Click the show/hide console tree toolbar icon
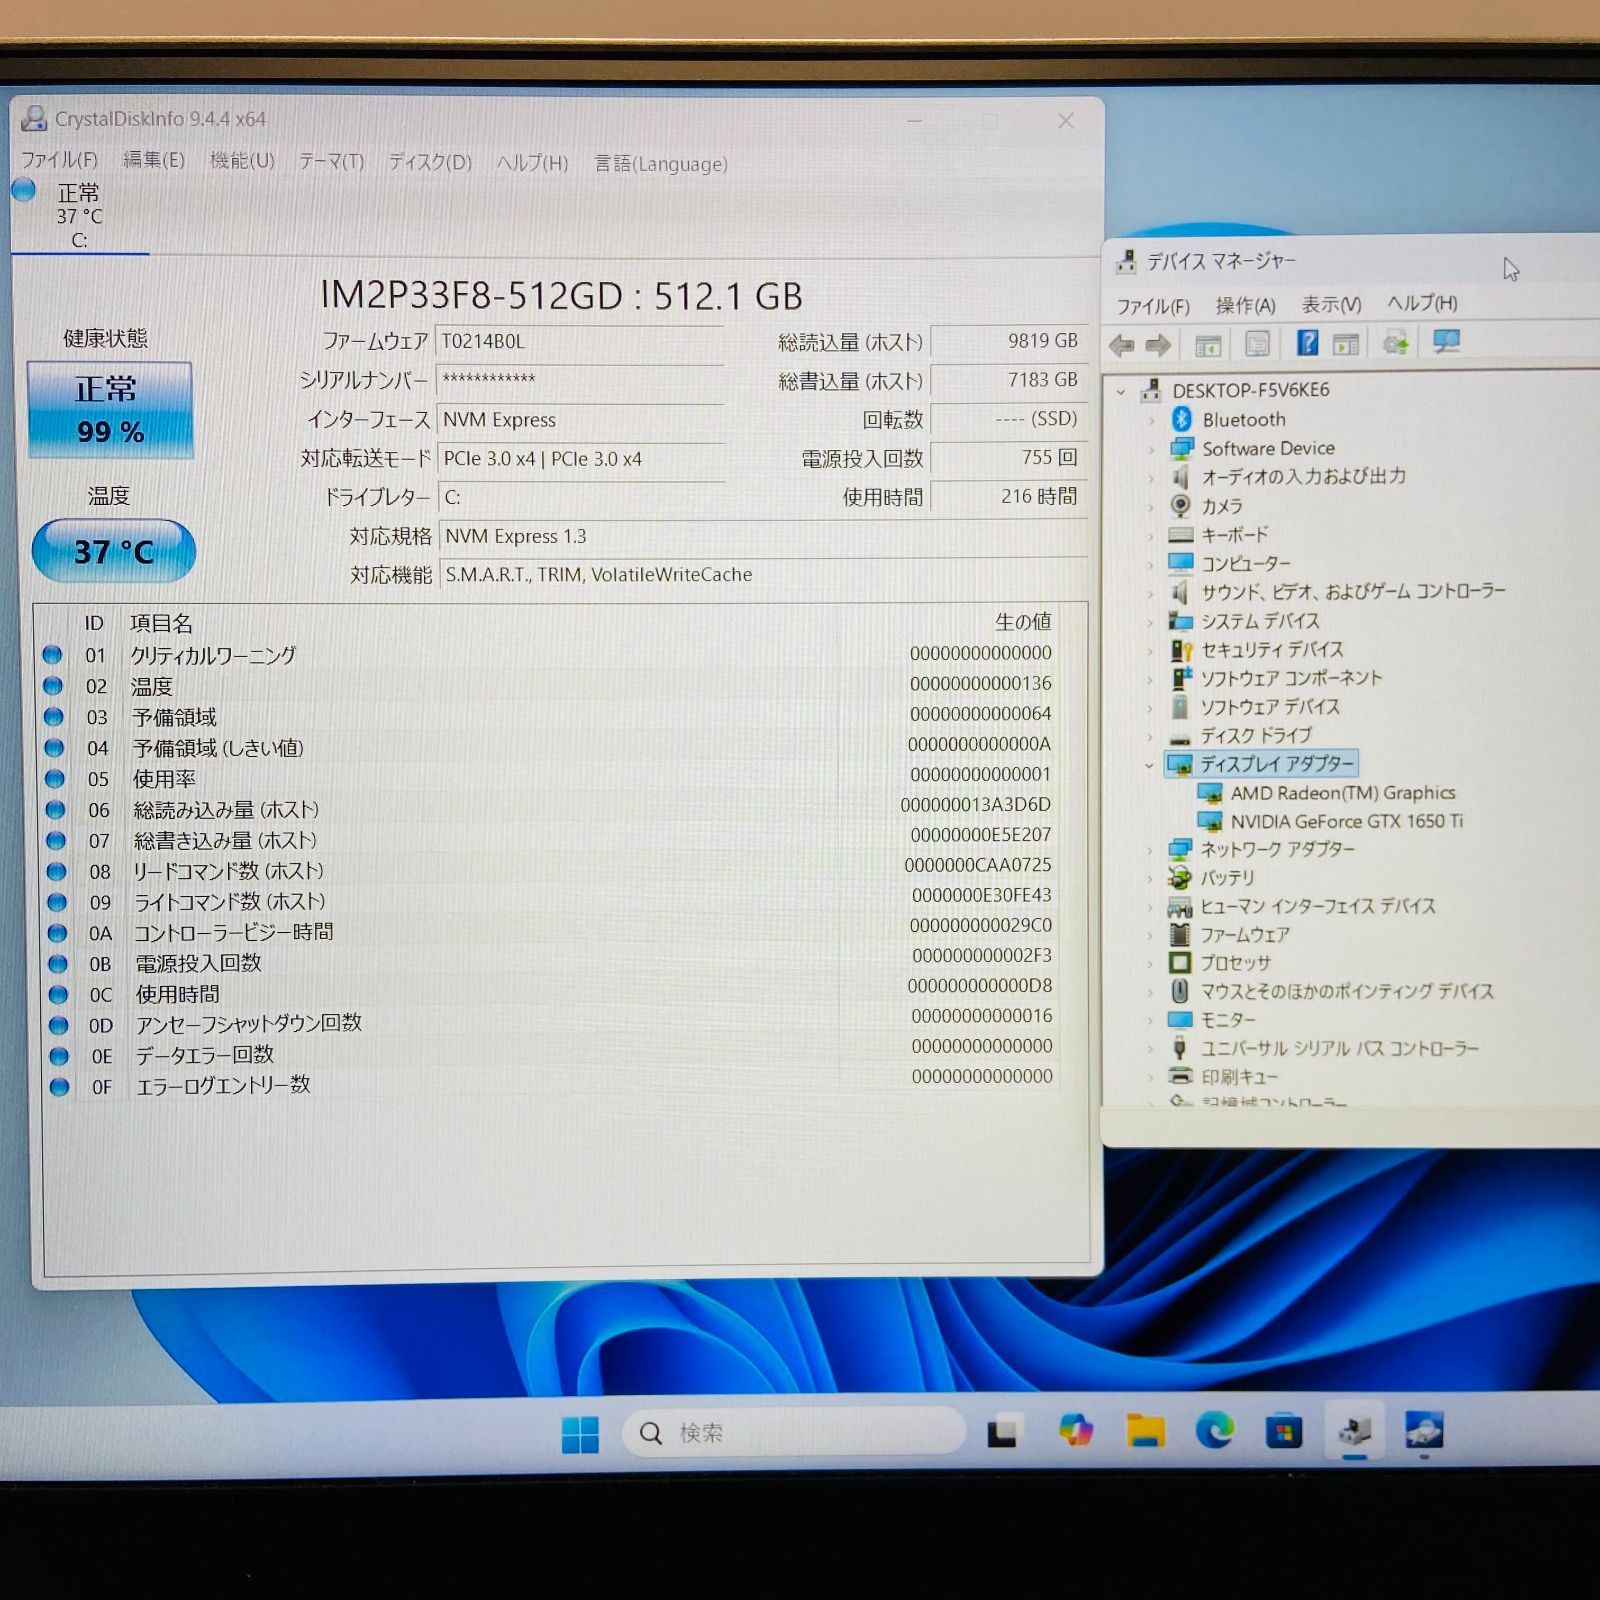This screenshot has width=1600, height=1600. (x=1208, y=346)
